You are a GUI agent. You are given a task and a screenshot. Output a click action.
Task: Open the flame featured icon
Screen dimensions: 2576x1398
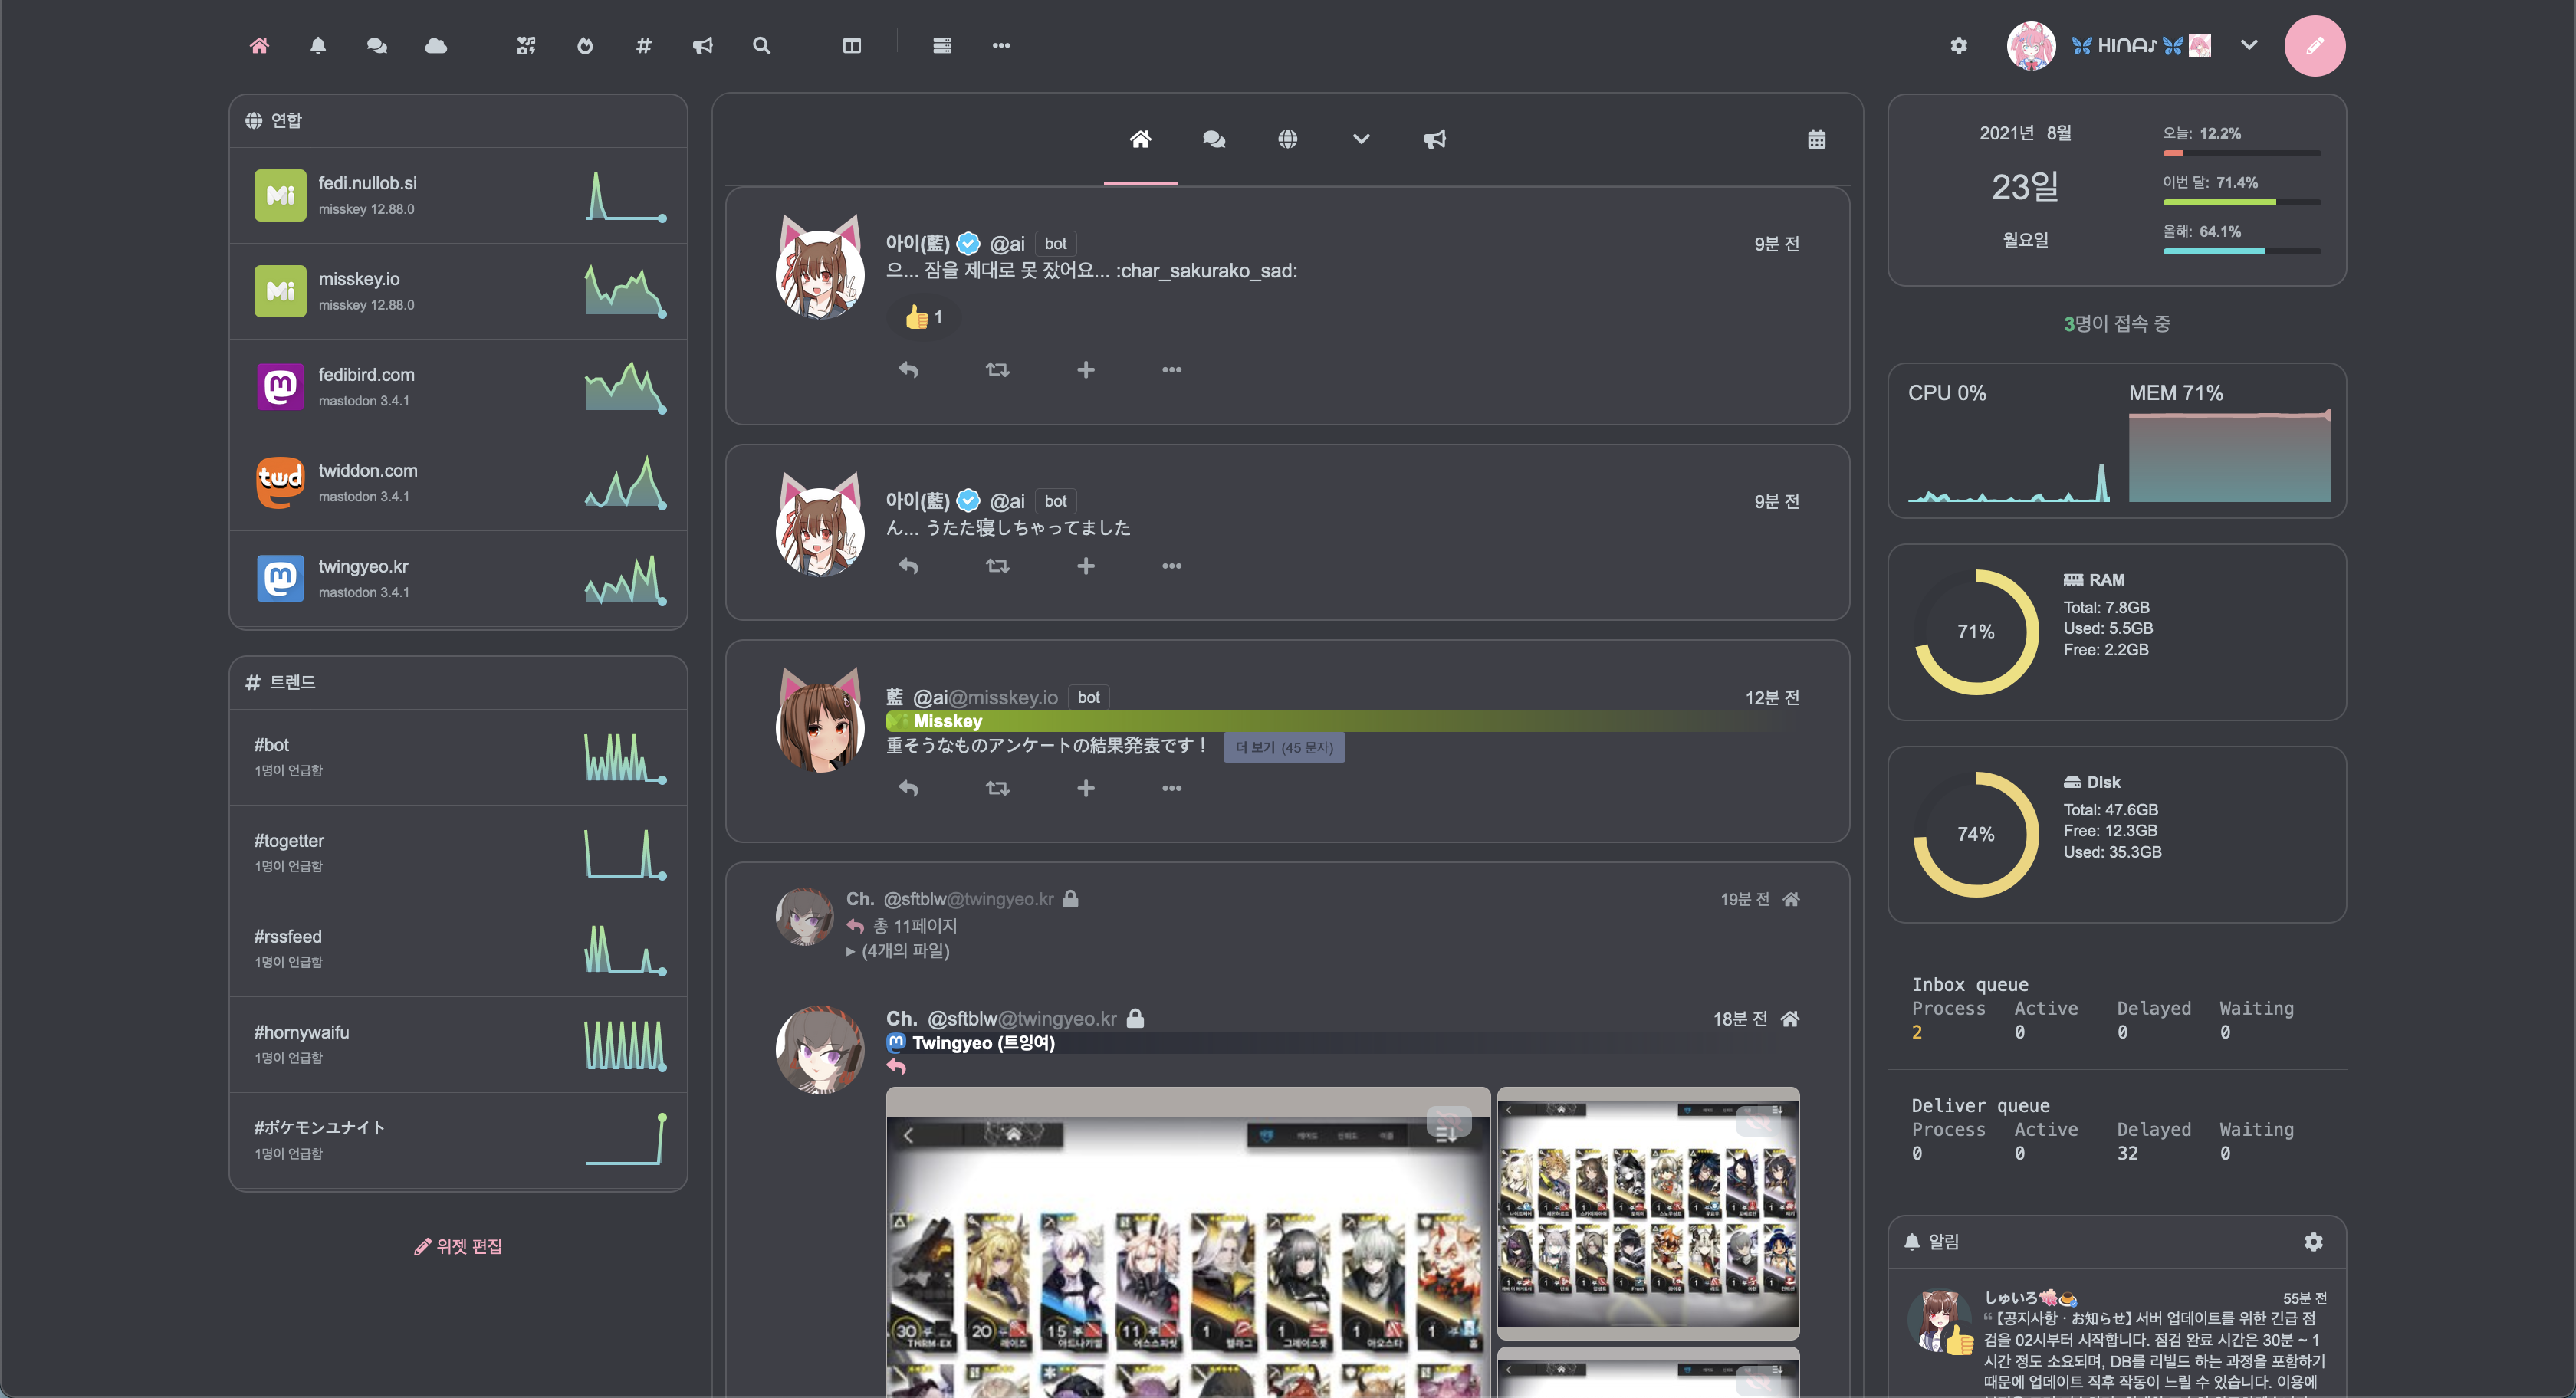(x=585, y=45)
